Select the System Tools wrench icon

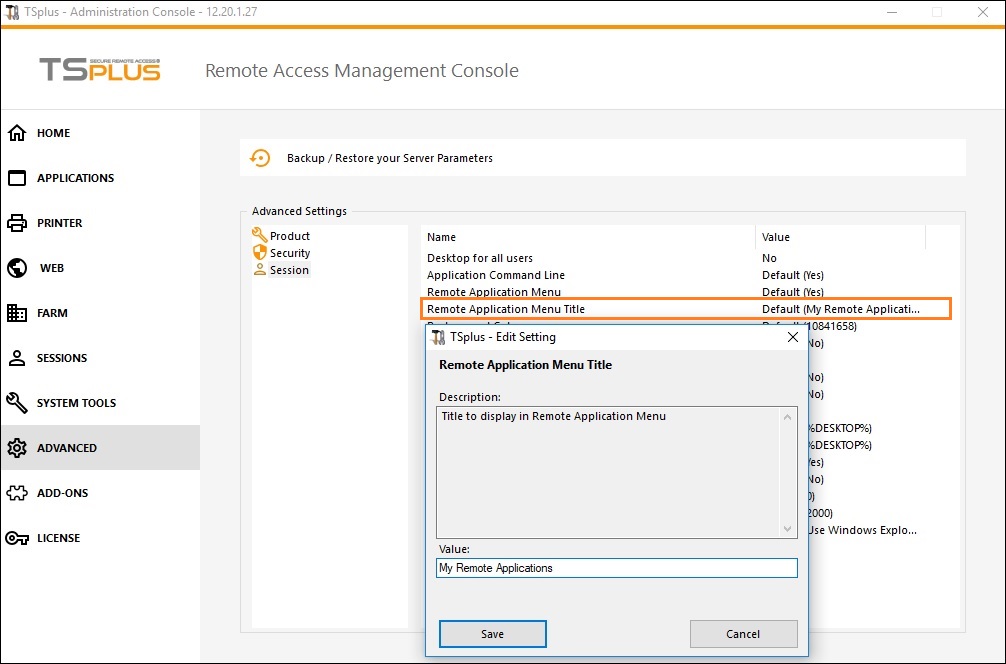pyautogui.click(x=17, y=403)
